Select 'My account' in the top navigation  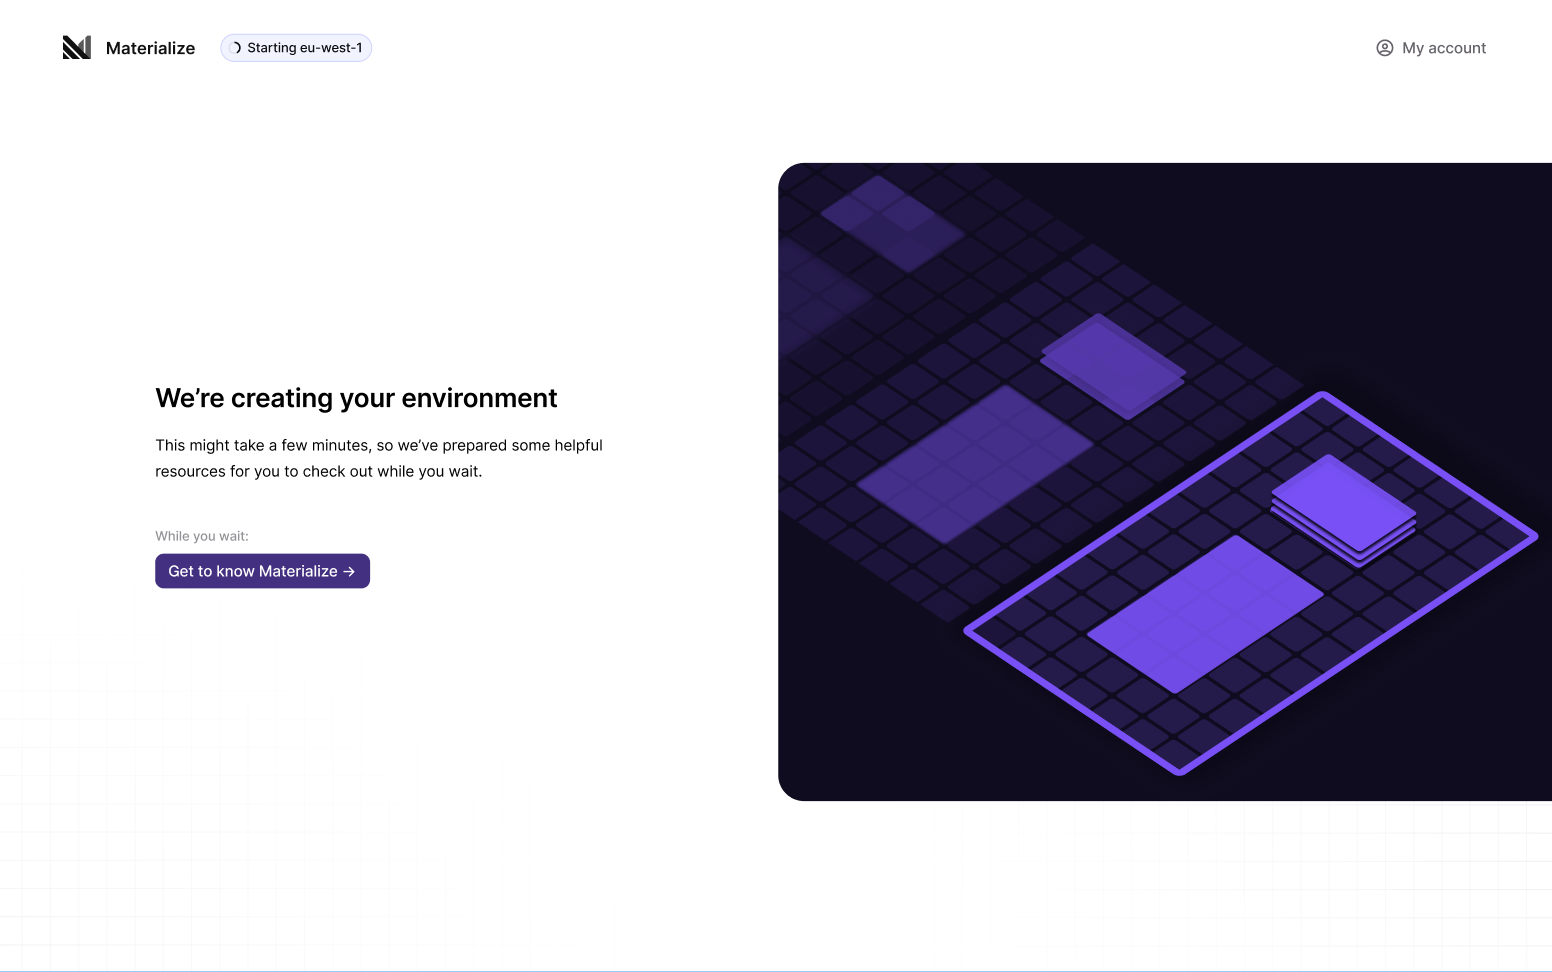pos(1443,47)
